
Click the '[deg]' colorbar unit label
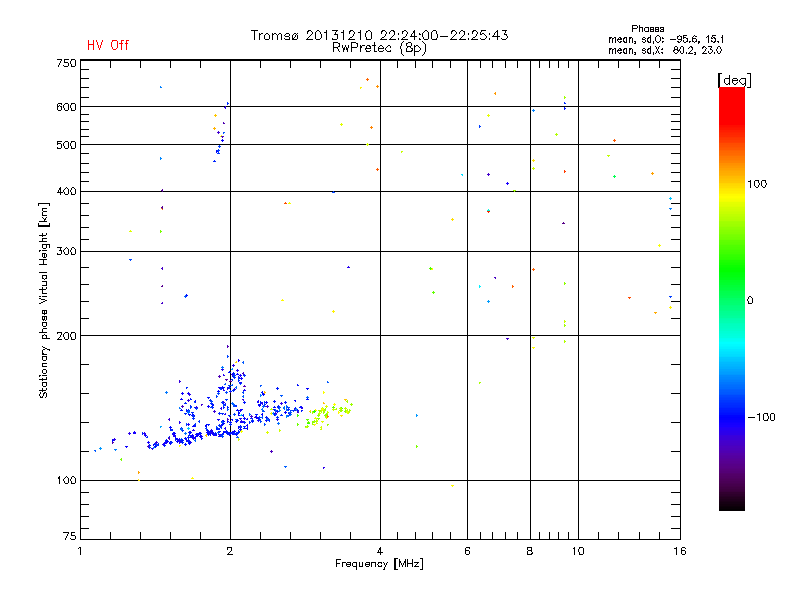tap(734, 80)
